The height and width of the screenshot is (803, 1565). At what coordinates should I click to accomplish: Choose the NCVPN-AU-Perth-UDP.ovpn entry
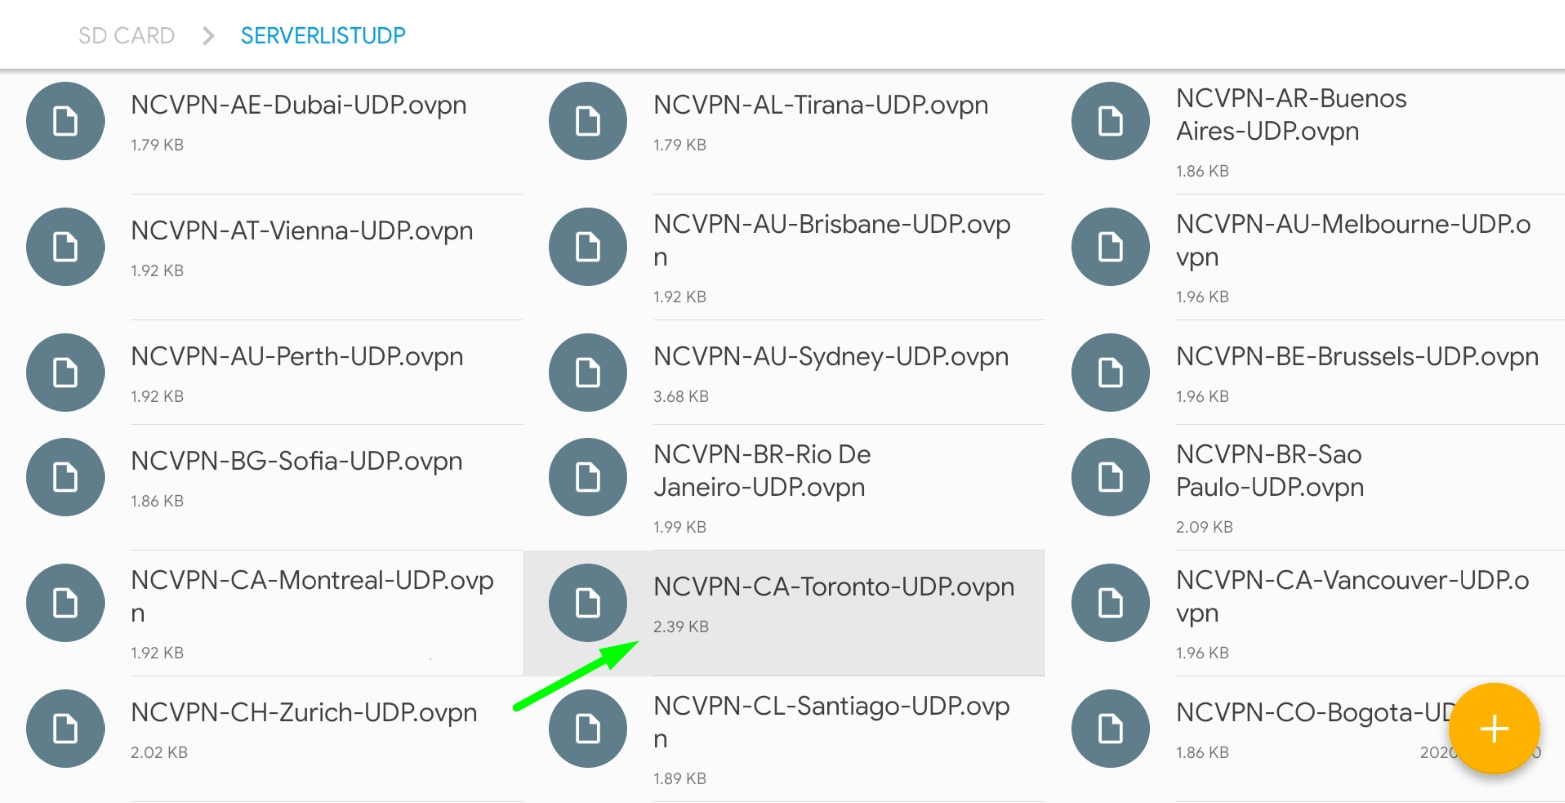(x=297, y=357)
